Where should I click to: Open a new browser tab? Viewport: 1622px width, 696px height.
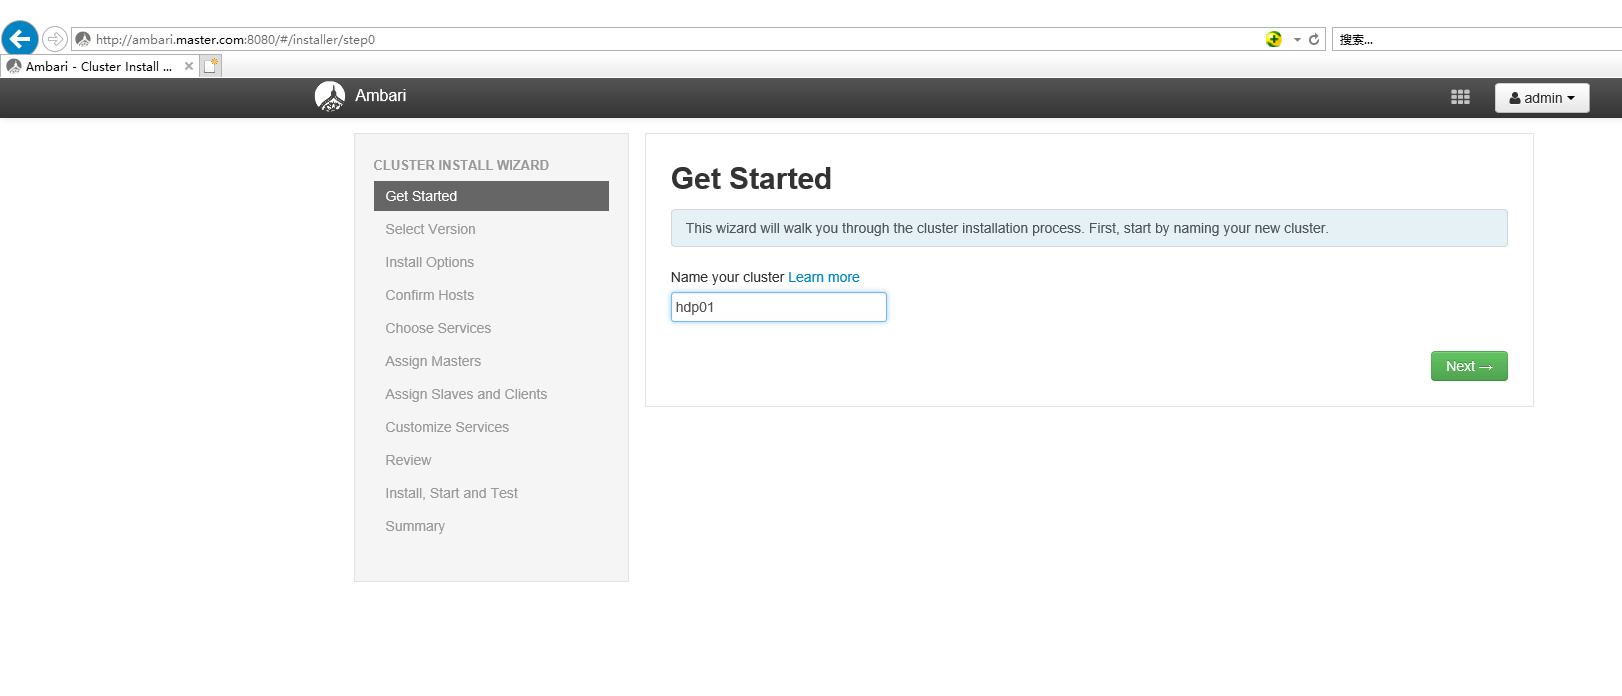point(211,66)
